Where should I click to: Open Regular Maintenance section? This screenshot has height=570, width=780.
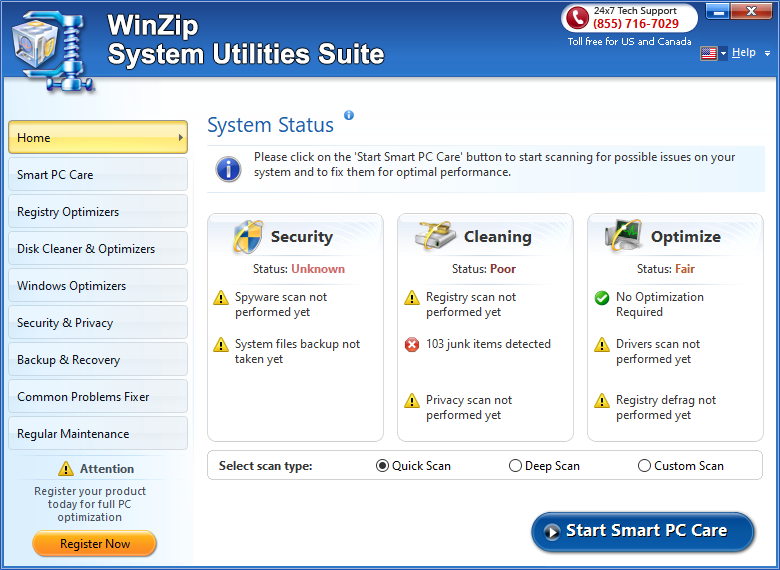pyautogui.click(x=98, y=434)
